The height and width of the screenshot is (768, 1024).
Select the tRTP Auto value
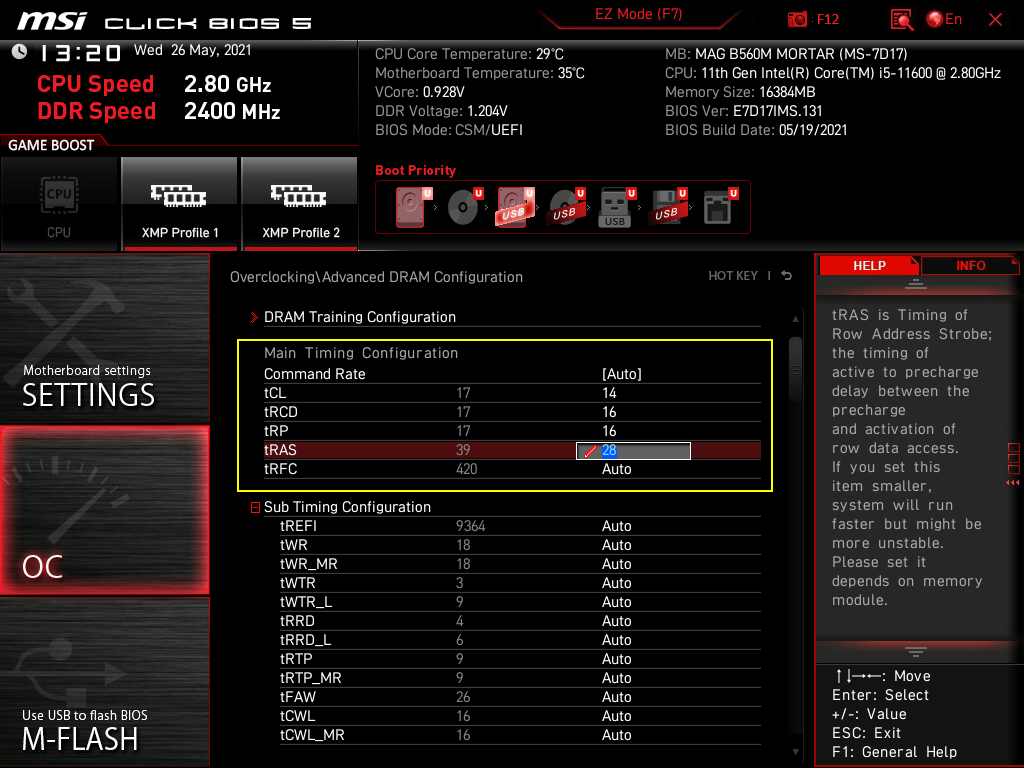pos(616,658)
